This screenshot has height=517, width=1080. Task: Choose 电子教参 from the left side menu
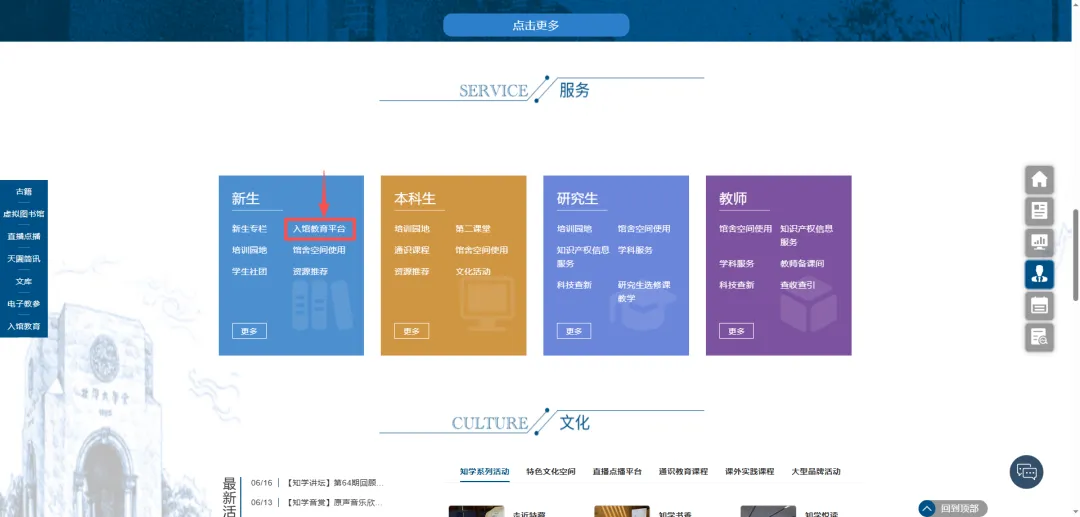point(24,304)
